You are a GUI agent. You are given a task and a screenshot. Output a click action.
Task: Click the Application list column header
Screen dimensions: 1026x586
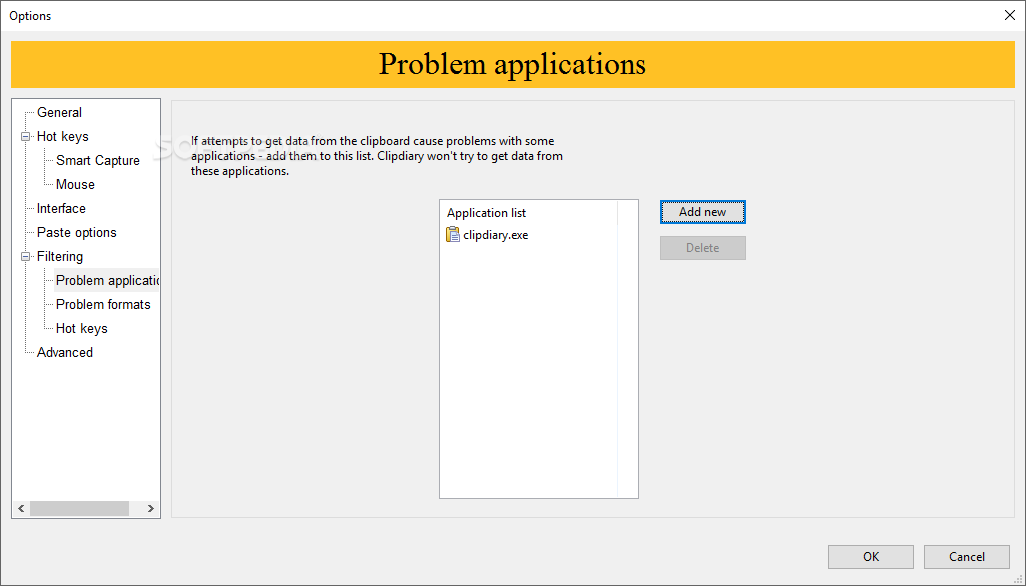pos(529,213)
